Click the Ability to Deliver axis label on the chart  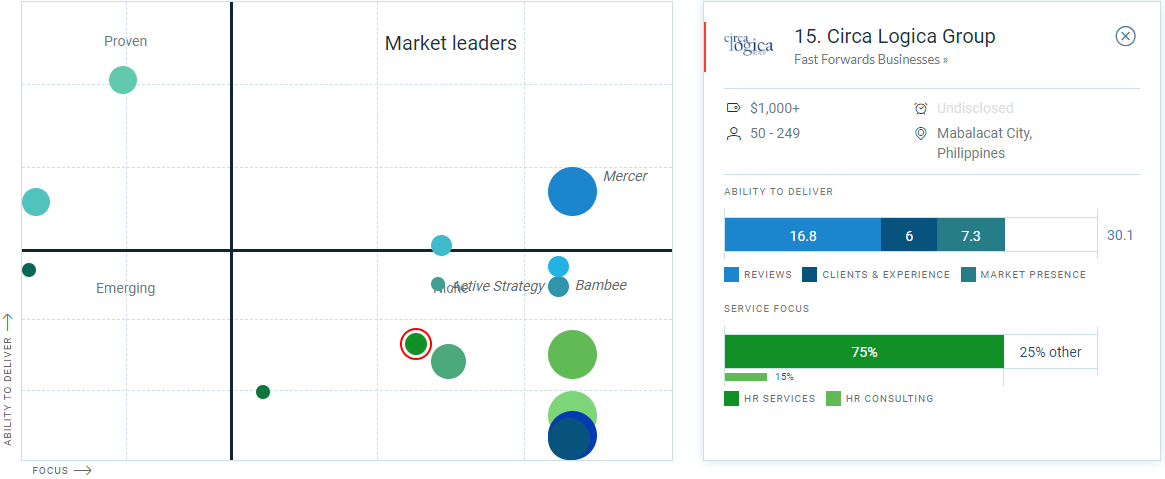tap(8, 391)
